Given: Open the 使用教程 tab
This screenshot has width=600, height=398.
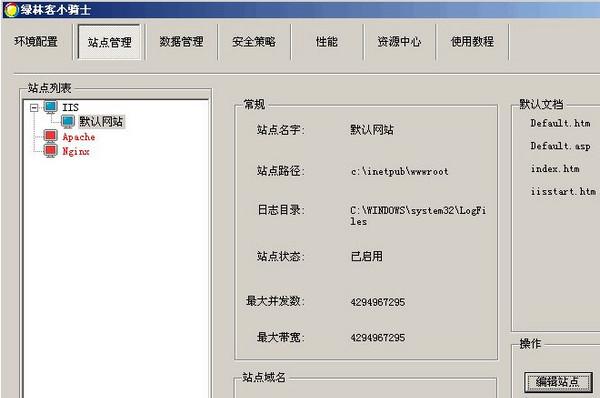Looking at the screenshot, I should 472,41.
